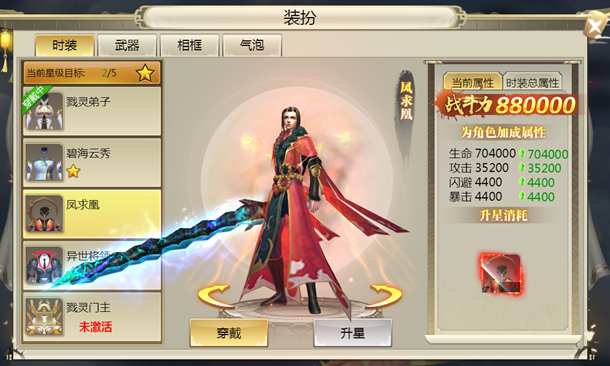Show the 时装总属性 attribute tab
The width and height of the screenshot is (610, 366).
(x=533, y=82)
